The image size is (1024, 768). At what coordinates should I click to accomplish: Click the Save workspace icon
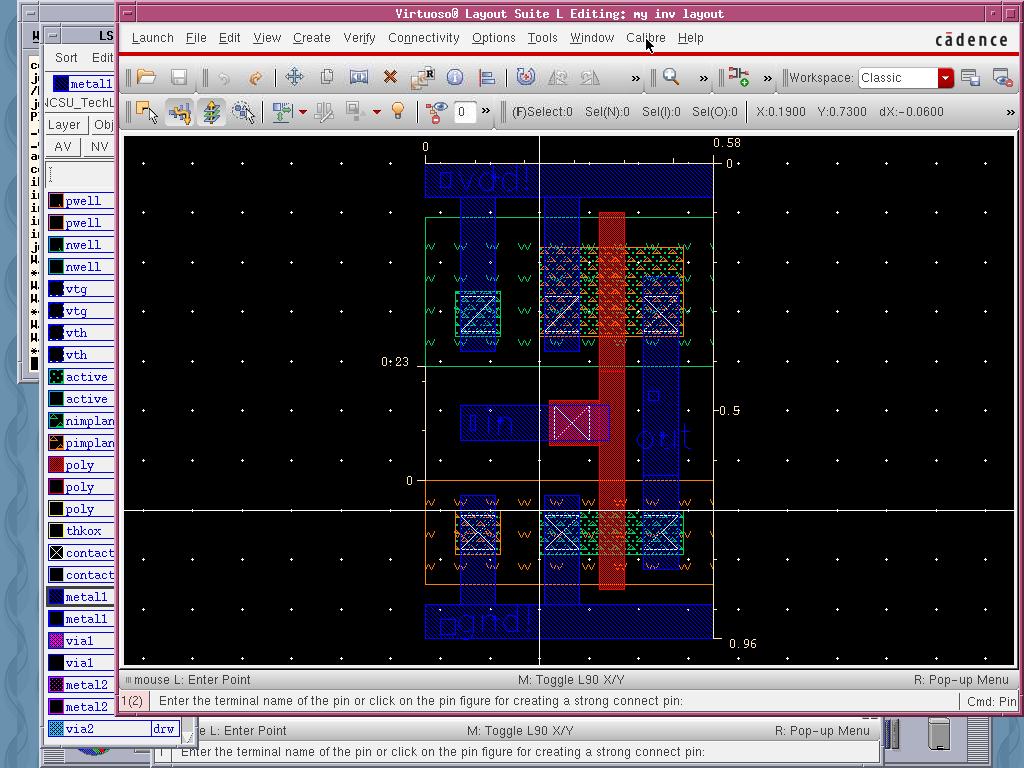coord(970,78)
